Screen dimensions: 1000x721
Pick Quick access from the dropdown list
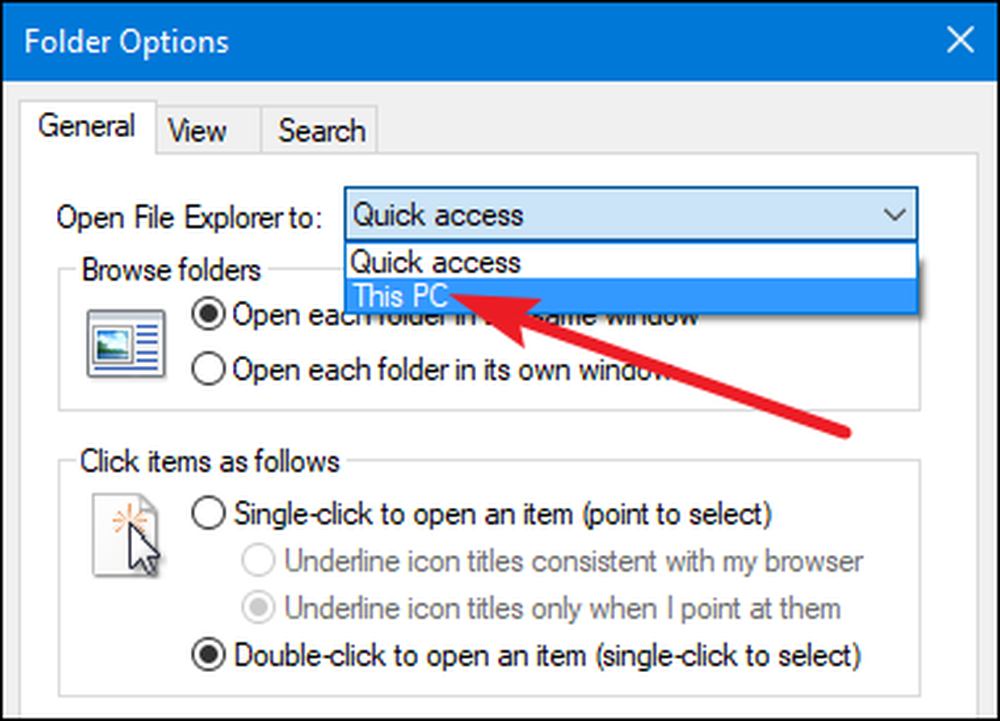(x=631, y=262)
